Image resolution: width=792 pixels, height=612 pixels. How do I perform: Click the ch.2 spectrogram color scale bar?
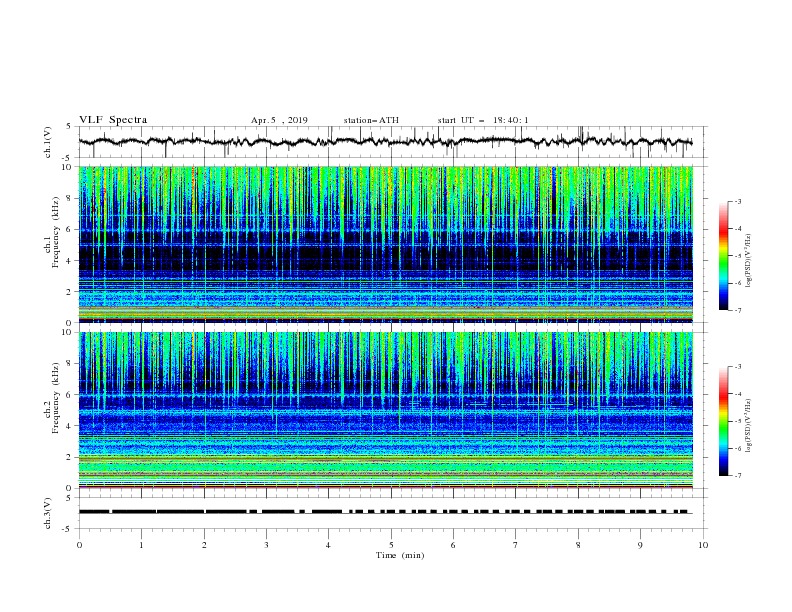(x=724, y=421)
